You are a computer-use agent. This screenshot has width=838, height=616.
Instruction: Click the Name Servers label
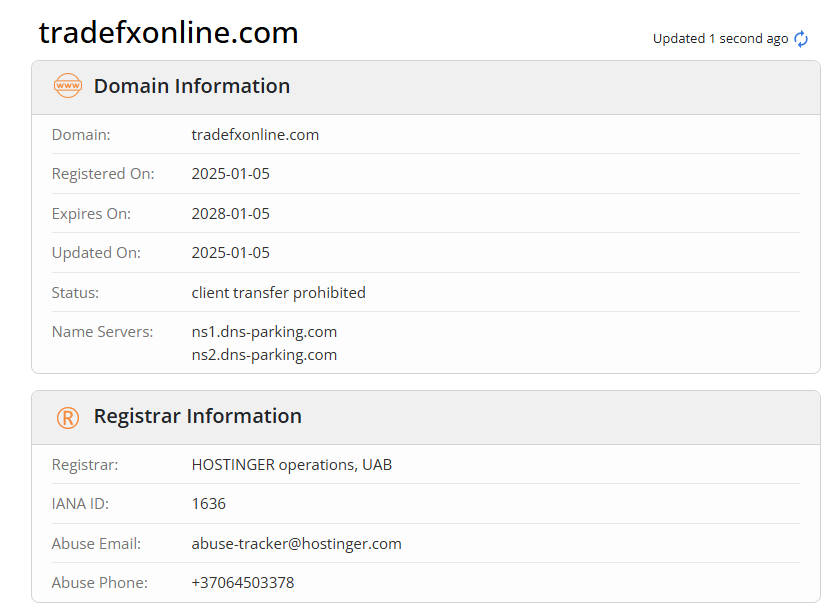(x=102, y=331)
